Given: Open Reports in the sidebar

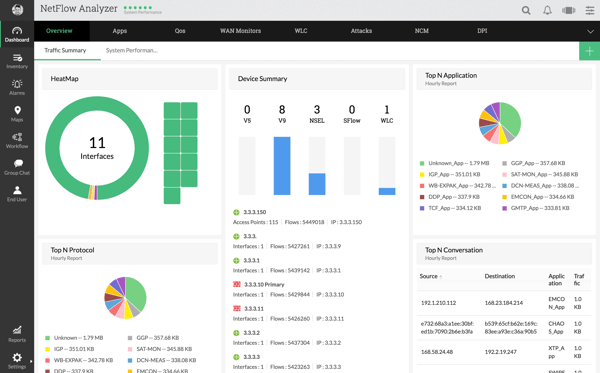Looking at the screenshot, I should click(17, 334).
